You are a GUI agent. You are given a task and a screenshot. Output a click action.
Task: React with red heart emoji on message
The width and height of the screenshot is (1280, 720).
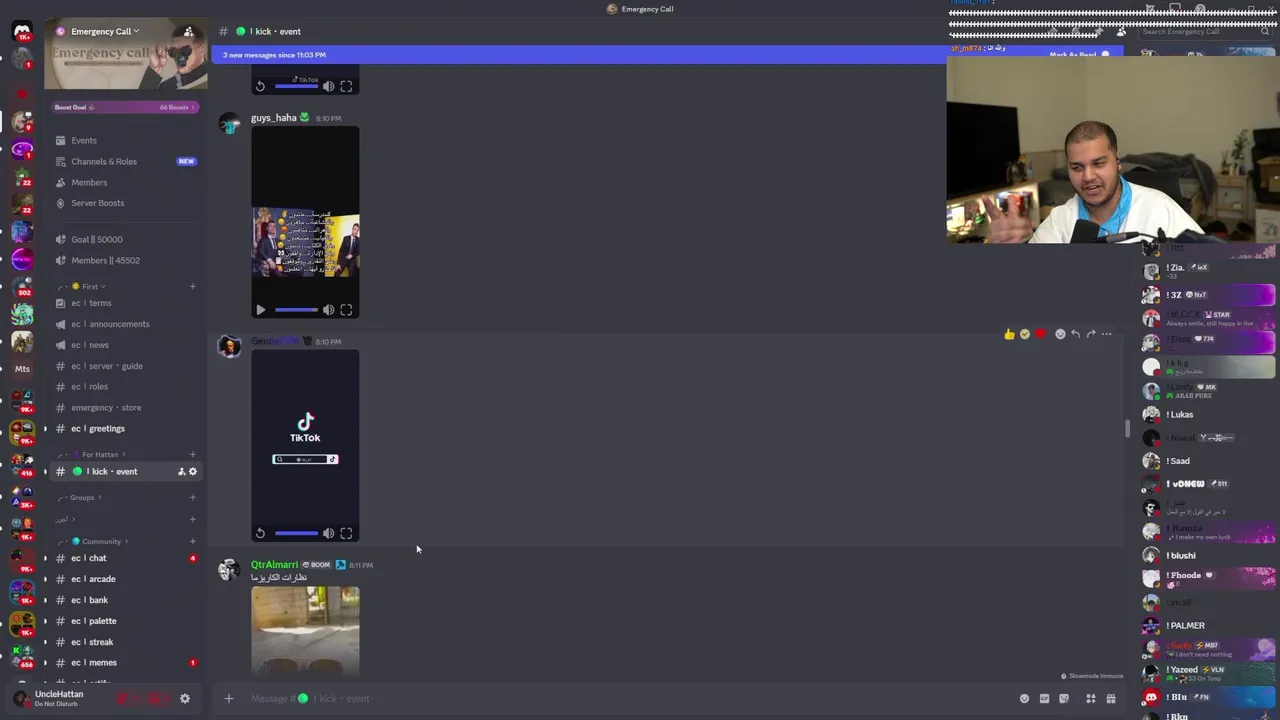1041,334
